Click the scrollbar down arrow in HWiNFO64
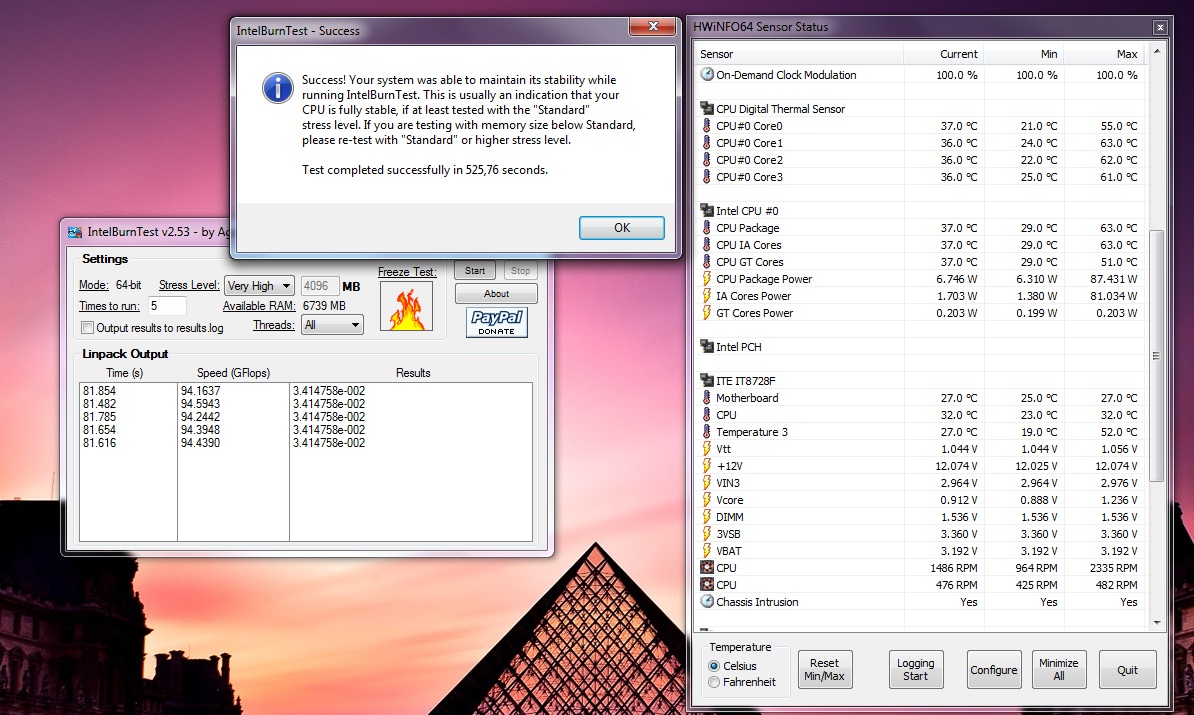The width and height of the screenshot is (1194, 715). (x=1157, y=623)
